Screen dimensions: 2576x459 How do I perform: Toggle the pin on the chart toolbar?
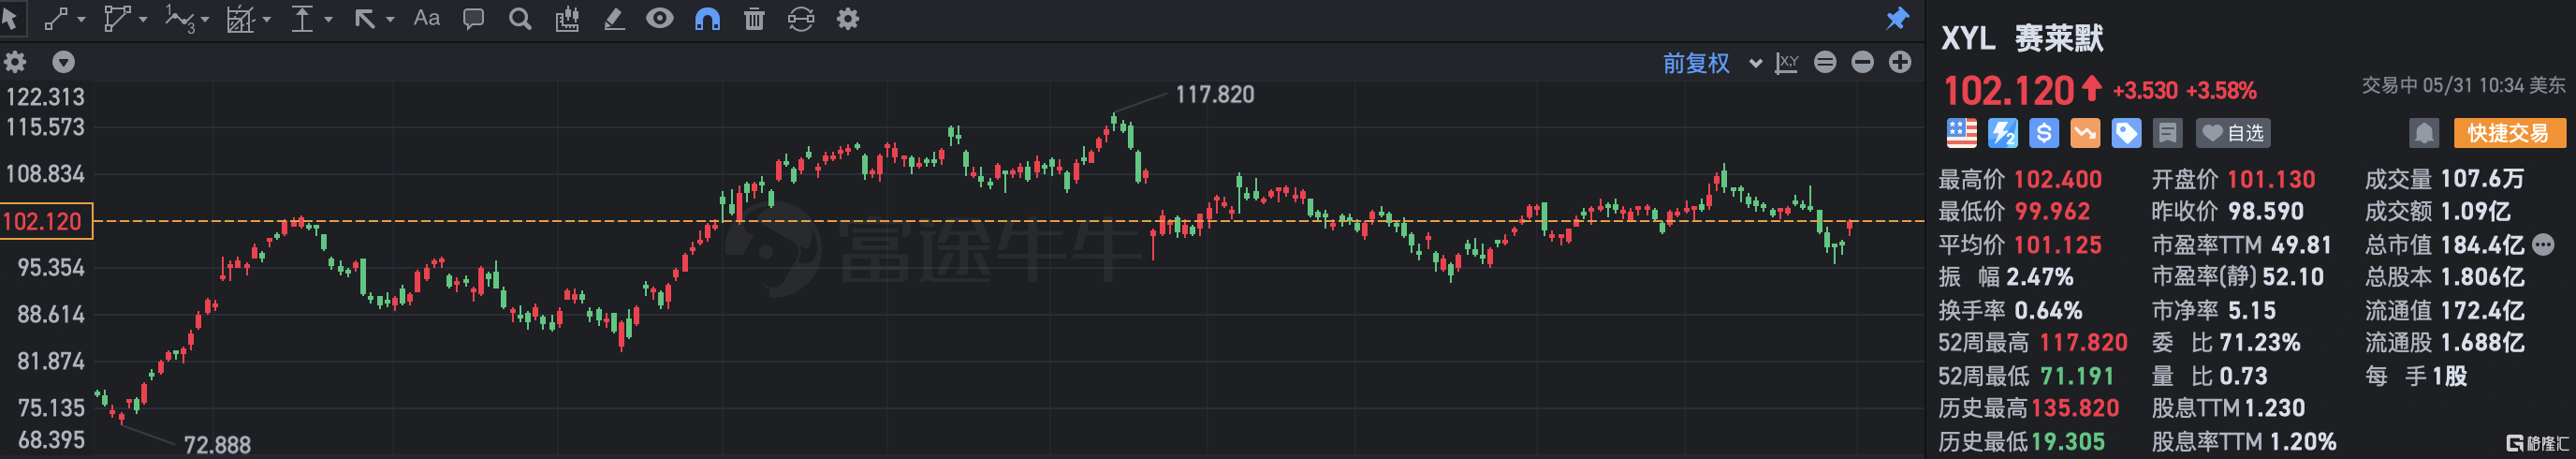[1897, 18]
